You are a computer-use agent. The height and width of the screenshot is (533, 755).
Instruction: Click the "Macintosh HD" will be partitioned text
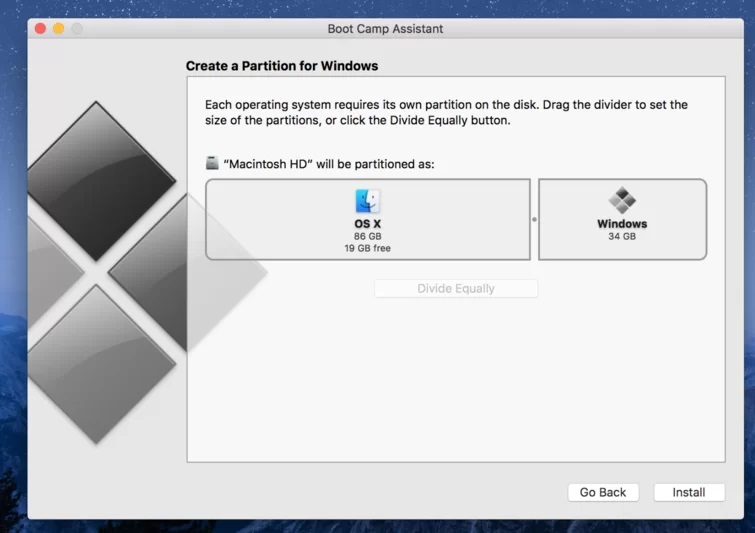pyautogui.click(x=329, y=164)
